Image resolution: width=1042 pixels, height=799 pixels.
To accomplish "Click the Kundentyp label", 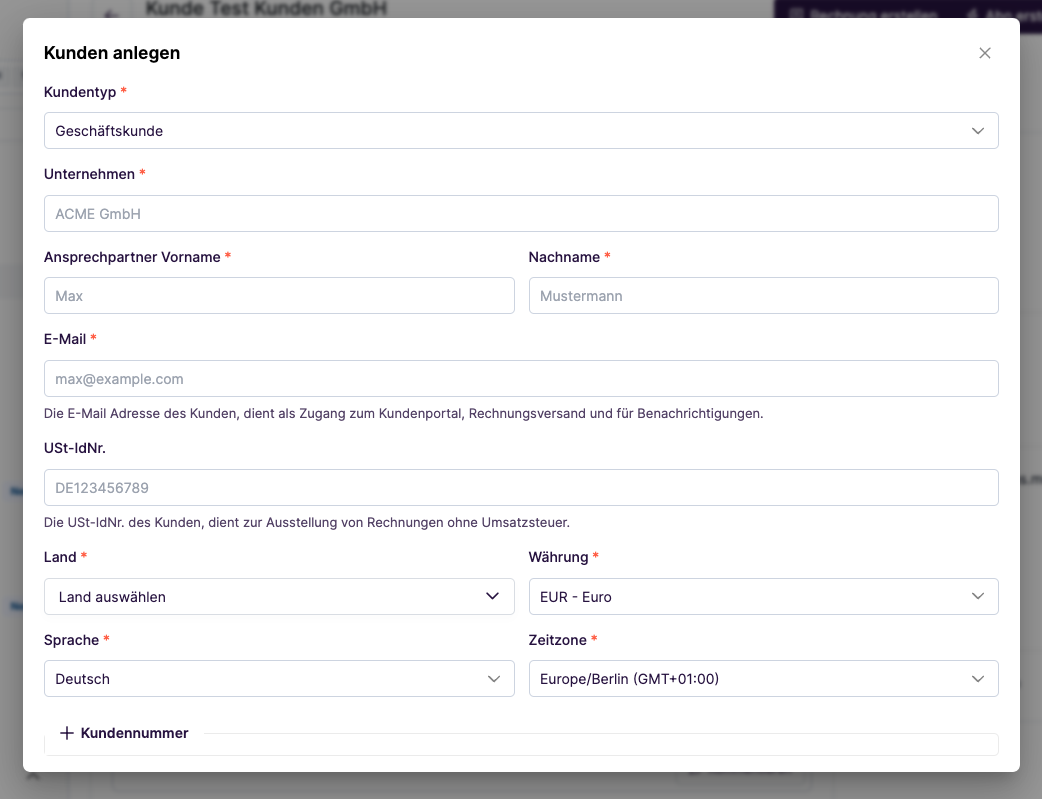I will tap(80, 92).
